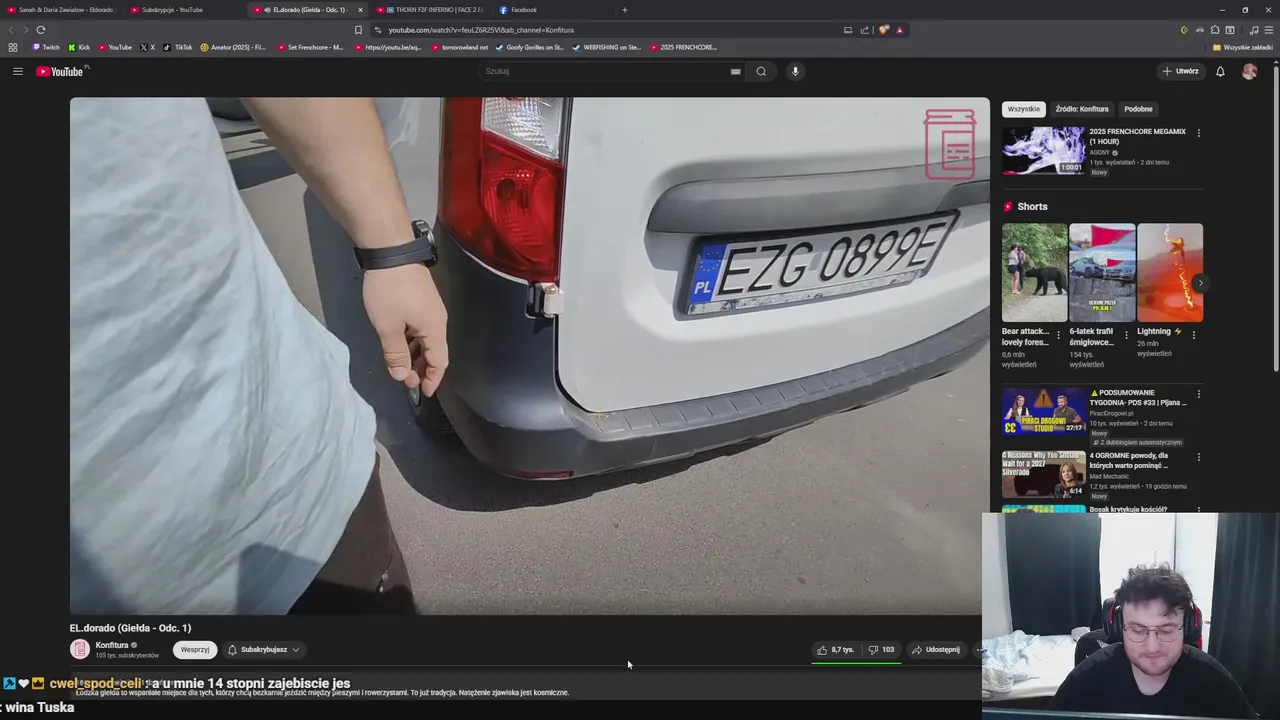The width and height of the screenshot is (1280, 720).
Task: Open a new browser tab with plus icon
Action: pyautogui.click(x=625, y=10)
